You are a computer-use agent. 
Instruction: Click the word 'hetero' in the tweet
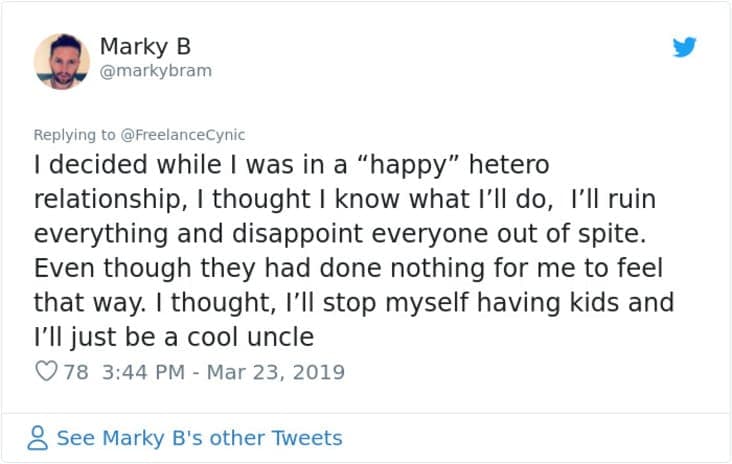point(509,165)
